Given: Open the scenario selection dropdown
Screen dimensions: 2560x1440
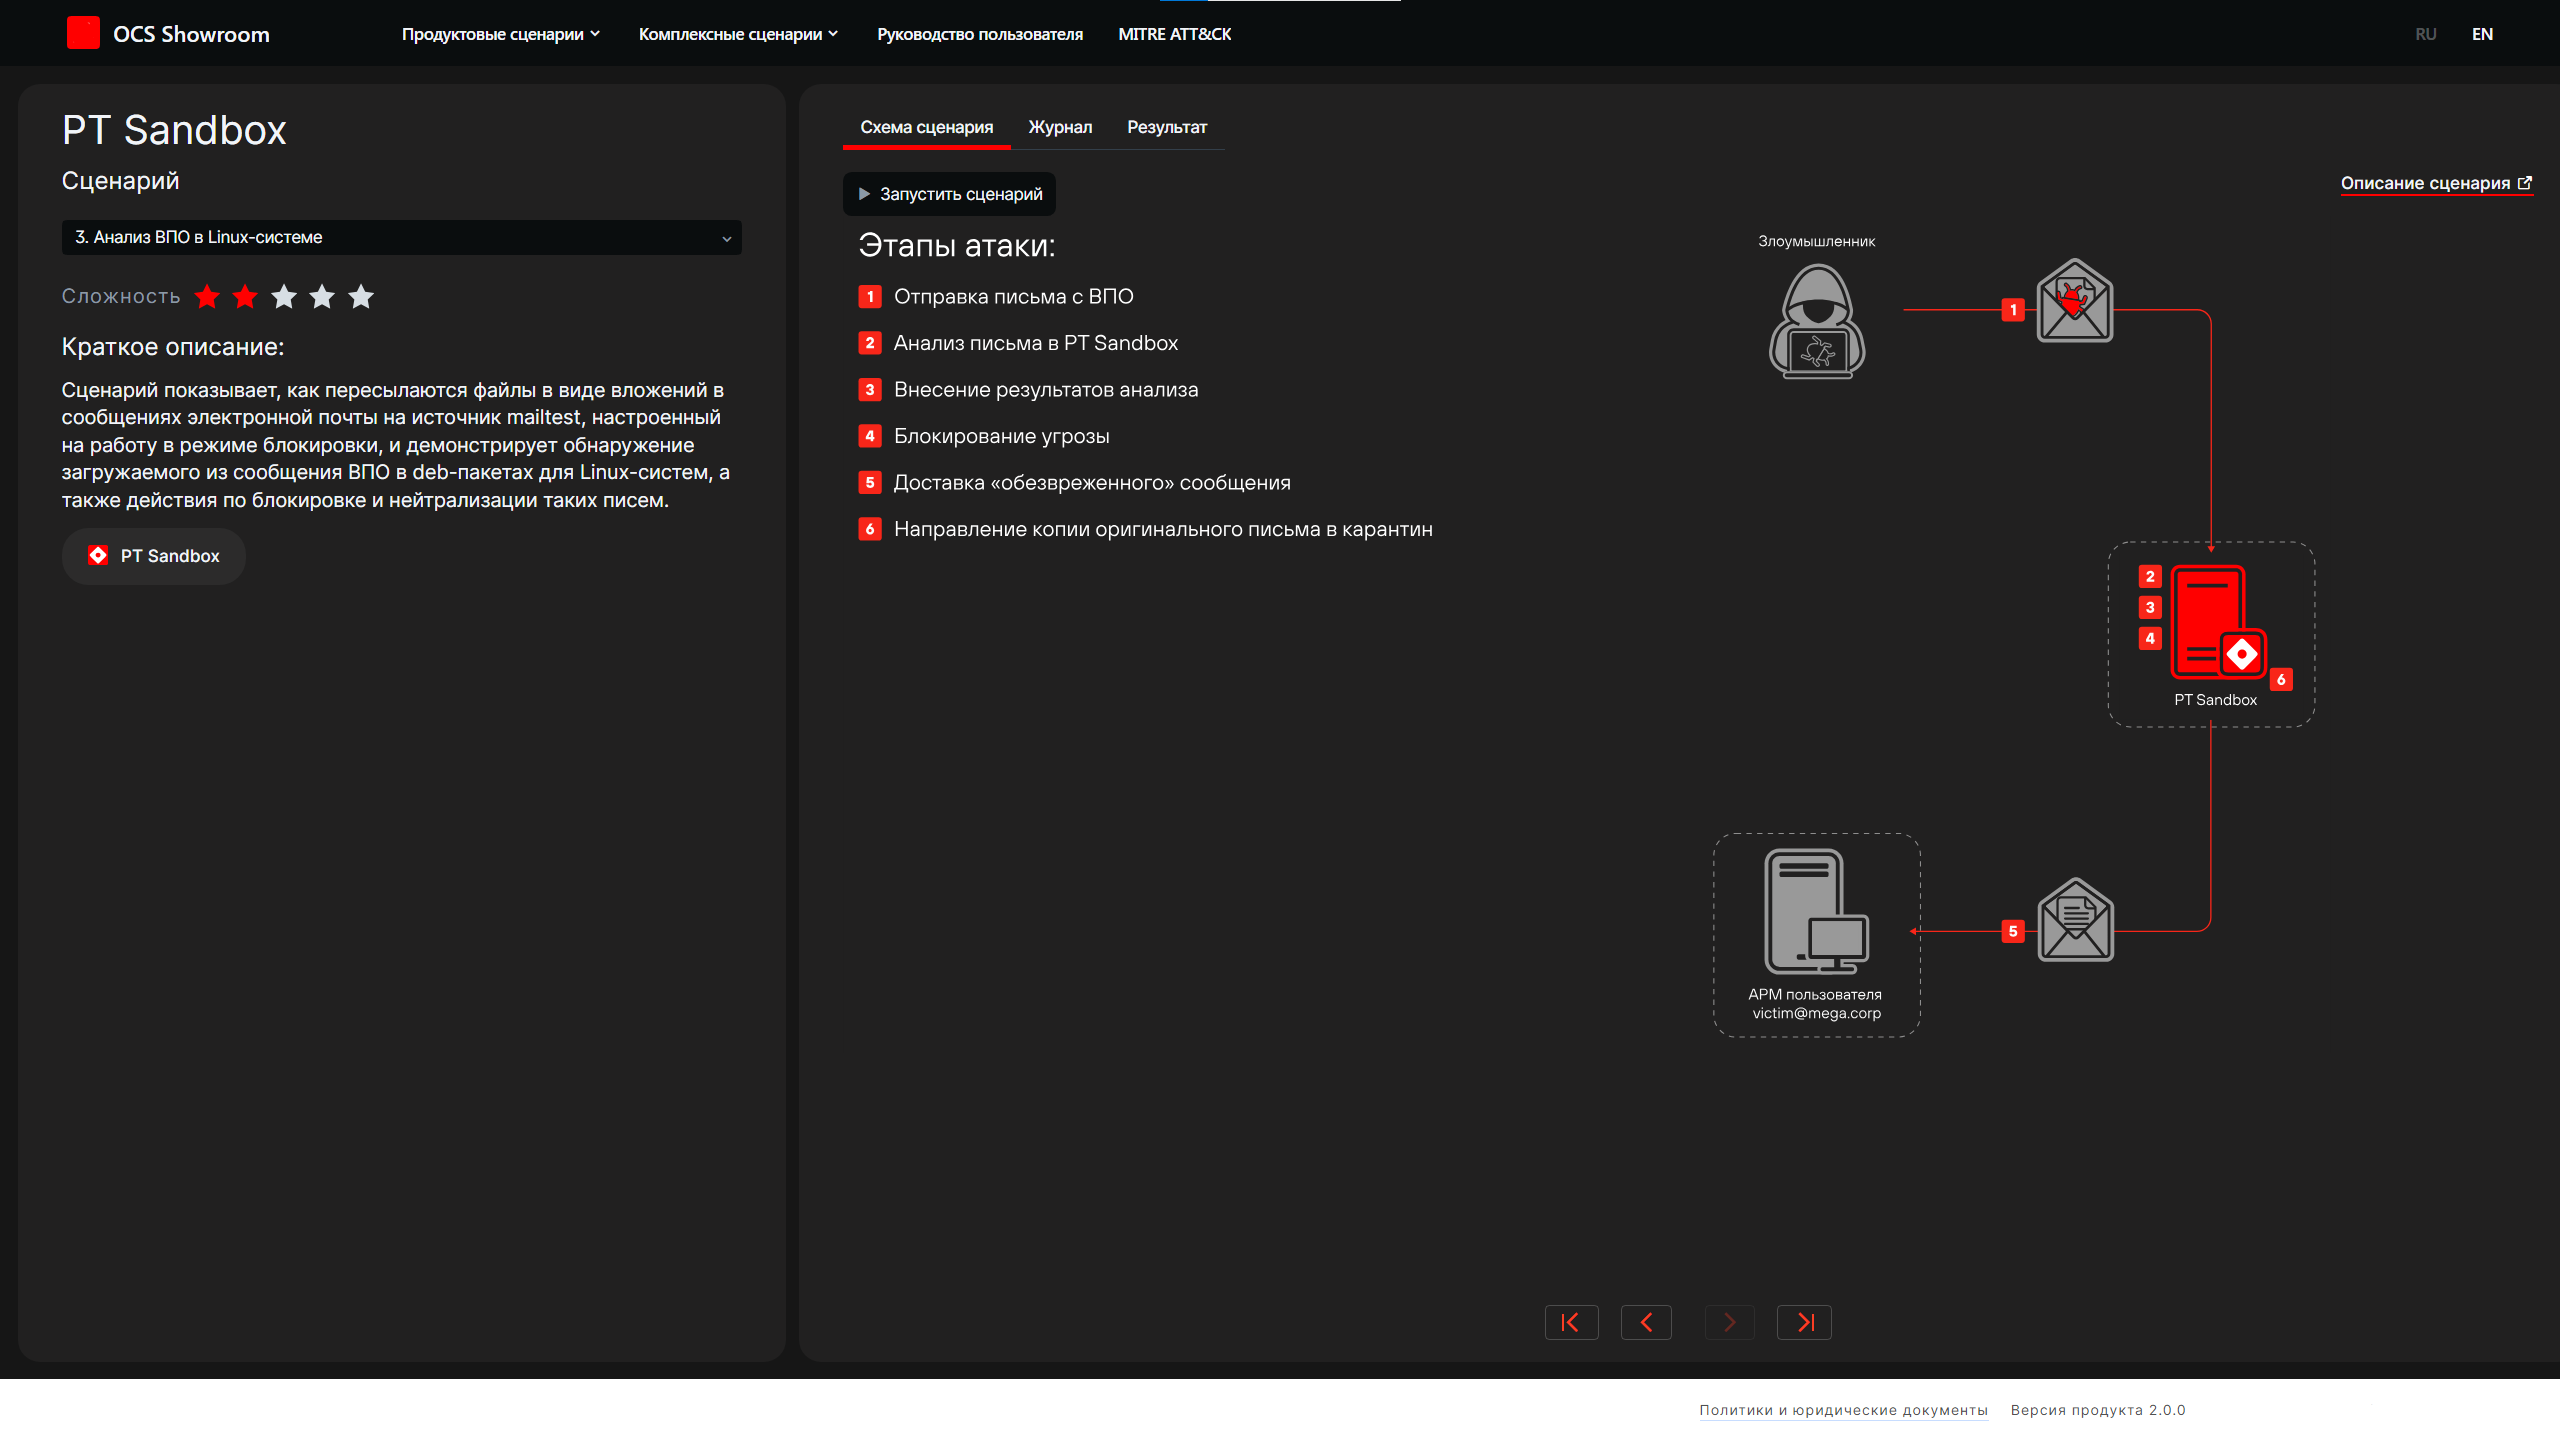Looking at the screenshot, I should click(x=401, y=237).
